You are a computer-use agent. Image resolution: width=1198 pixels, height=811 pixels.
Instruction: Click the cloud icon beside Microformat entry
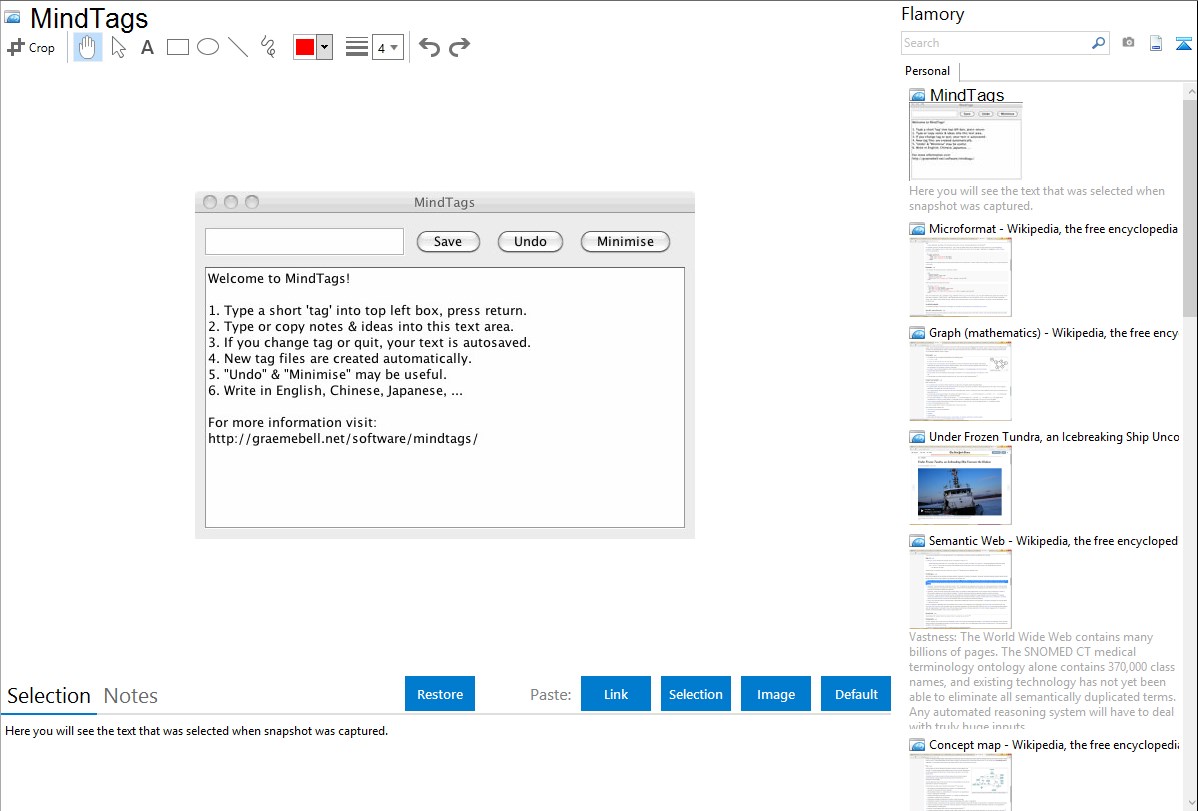[918, 229]
